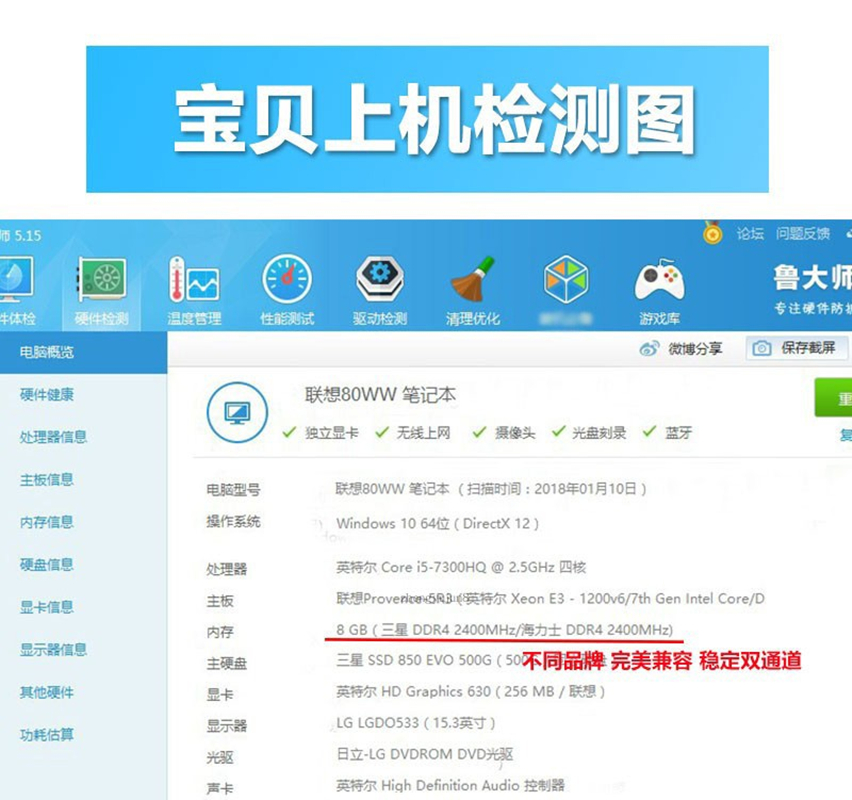Viewport: 852px width, 800px height.
Task: Click the round computer monitor icon
Action: (237, 412)
